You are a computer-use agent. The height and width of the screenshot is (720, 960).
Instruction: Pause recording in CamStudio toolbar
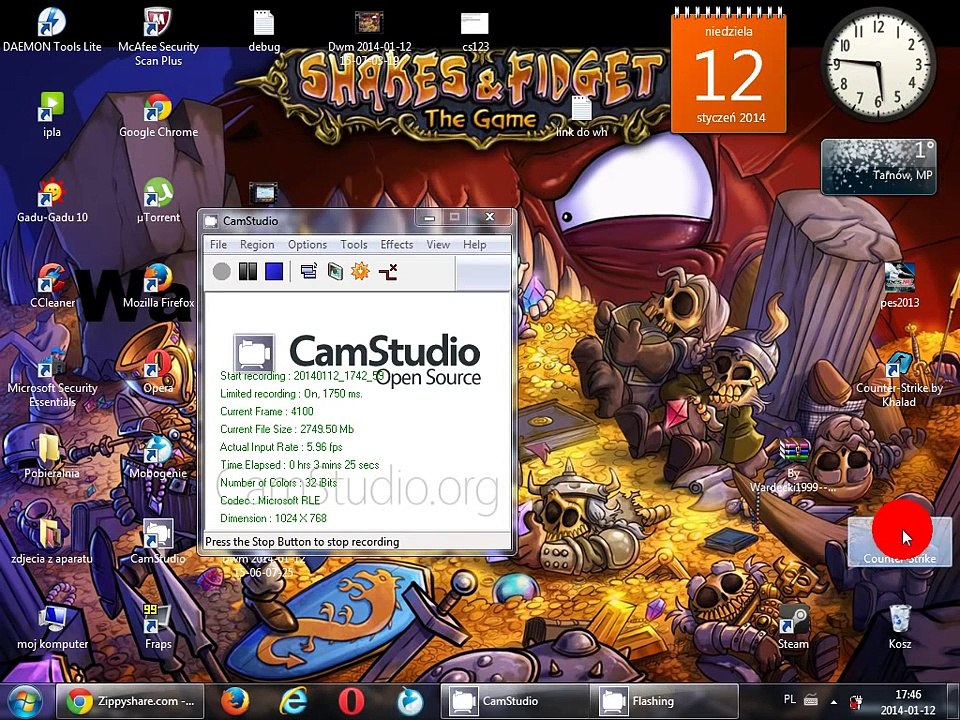248,271
